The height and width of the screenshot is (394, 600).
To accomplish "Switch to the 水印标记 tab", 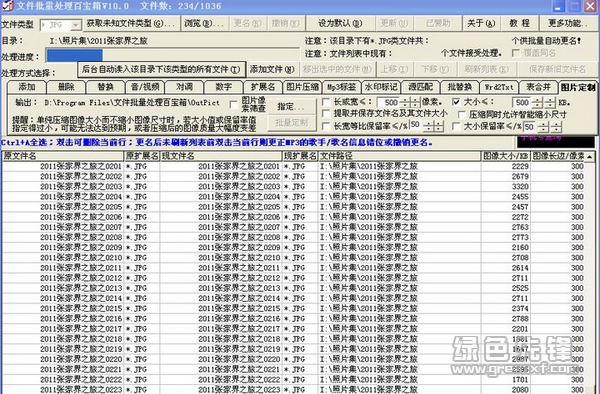I will (x=381, y=87).
